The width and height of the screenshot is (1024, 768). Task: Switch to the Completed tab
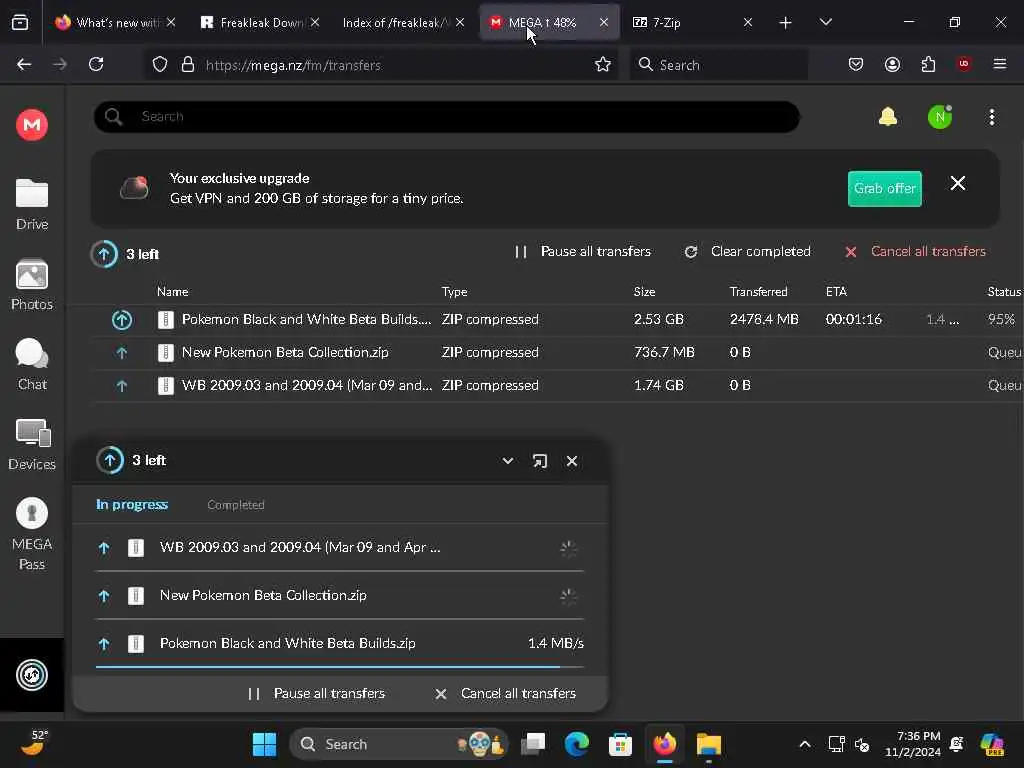tap(236, 505)
